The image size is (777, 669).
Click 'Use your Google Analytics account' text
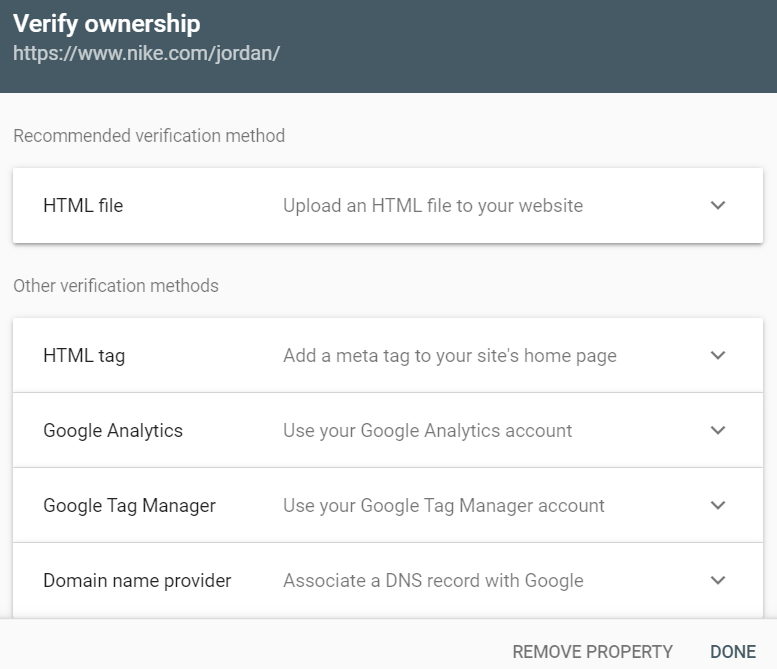tap(428, 431)
